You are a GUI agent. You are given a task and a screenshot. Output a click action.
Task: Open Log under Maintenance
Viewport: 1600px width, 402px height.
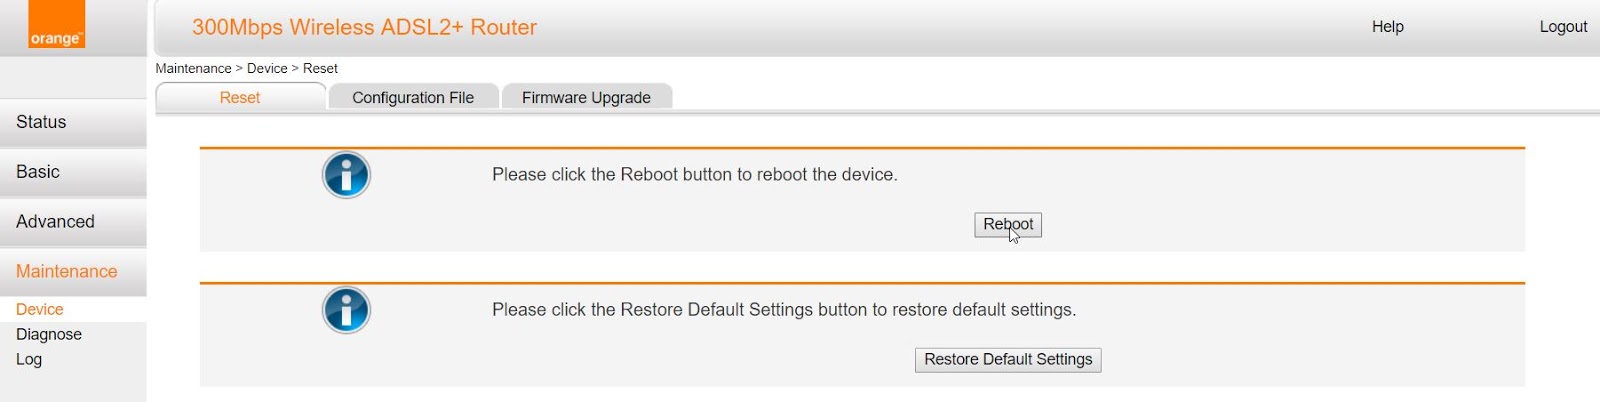pos(29,360)
